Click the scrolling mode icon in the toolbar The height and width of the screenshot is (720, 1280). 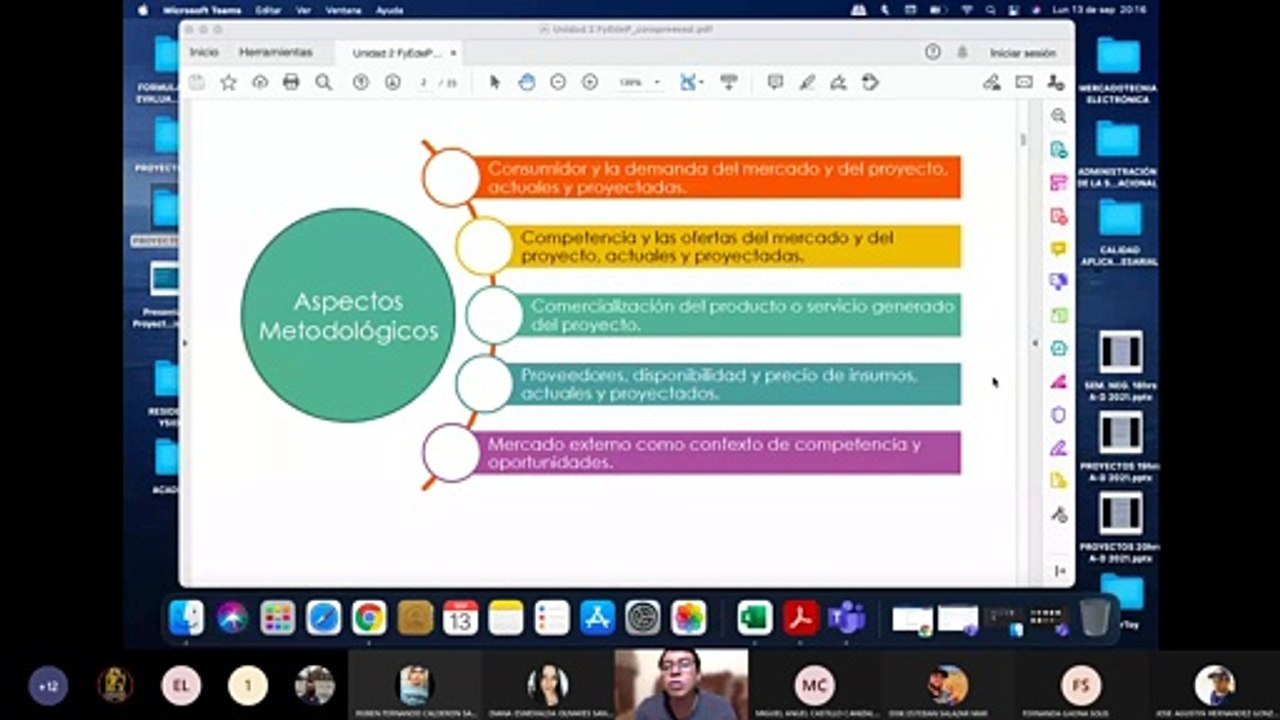point(729,83)
